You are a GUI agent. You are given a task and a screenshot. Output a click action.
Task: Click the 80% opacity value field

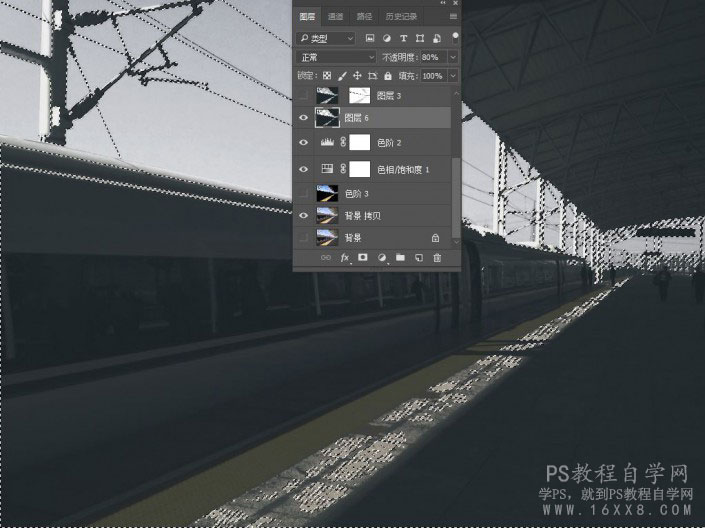[434, 57]
